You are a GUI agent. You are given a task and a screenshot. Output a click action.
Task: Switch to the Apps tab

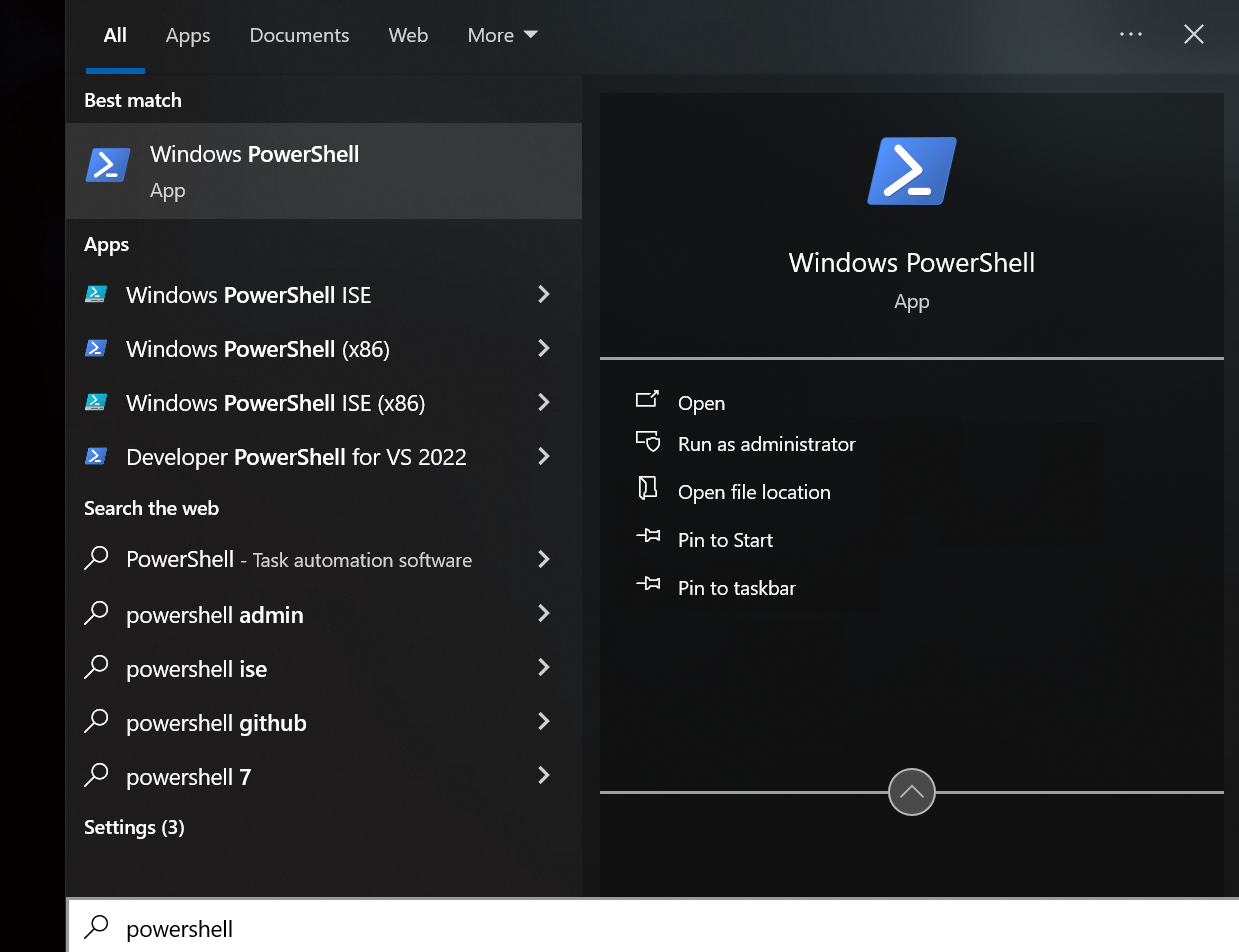(x=188, y=35)
